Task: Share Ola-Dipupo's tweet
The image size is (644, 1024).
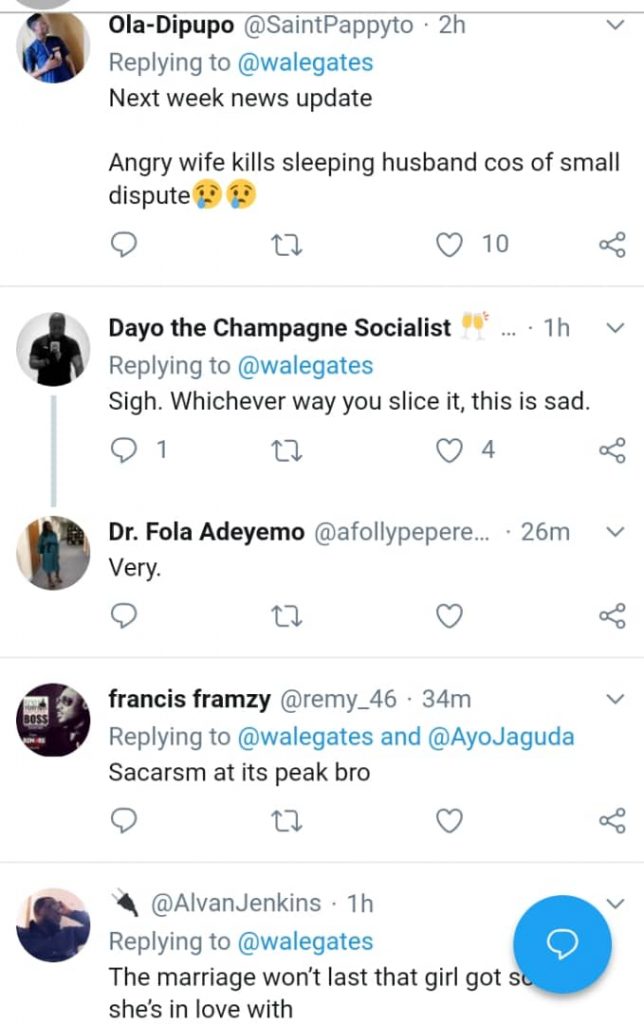Action: 611,243
